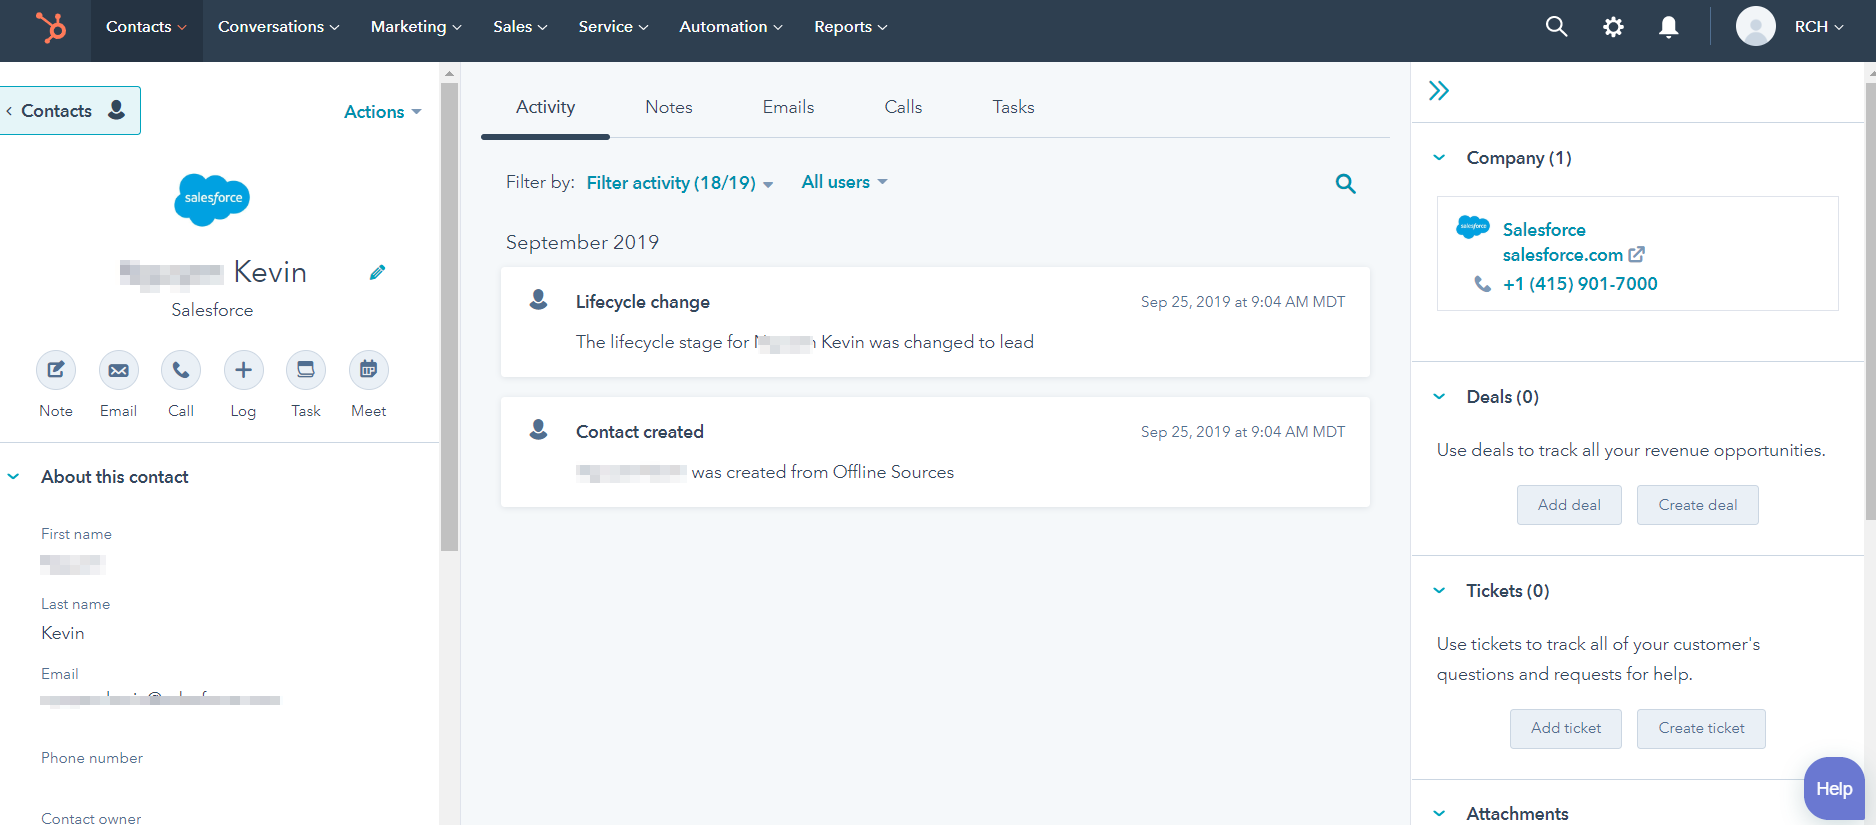Click the right sidebar scrollbar thumb
The image size is (1876, 825).
coord(1870,300)
